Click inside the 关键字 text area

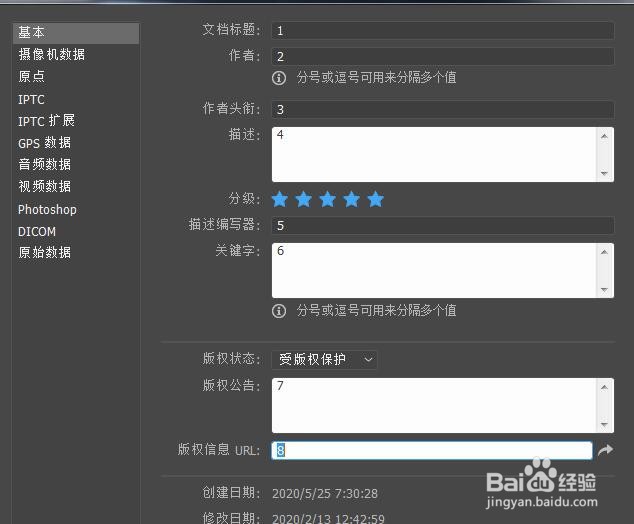click(435, 270)
